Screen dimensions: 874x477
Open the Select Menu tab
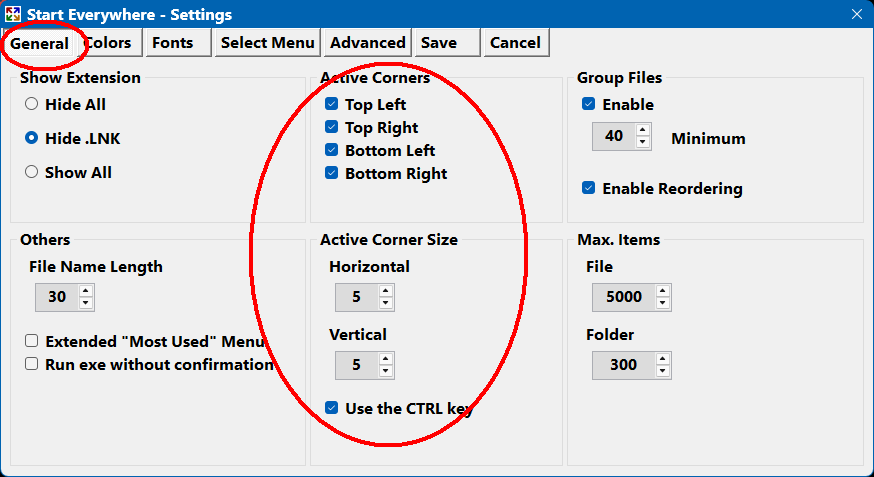[267, 43]
